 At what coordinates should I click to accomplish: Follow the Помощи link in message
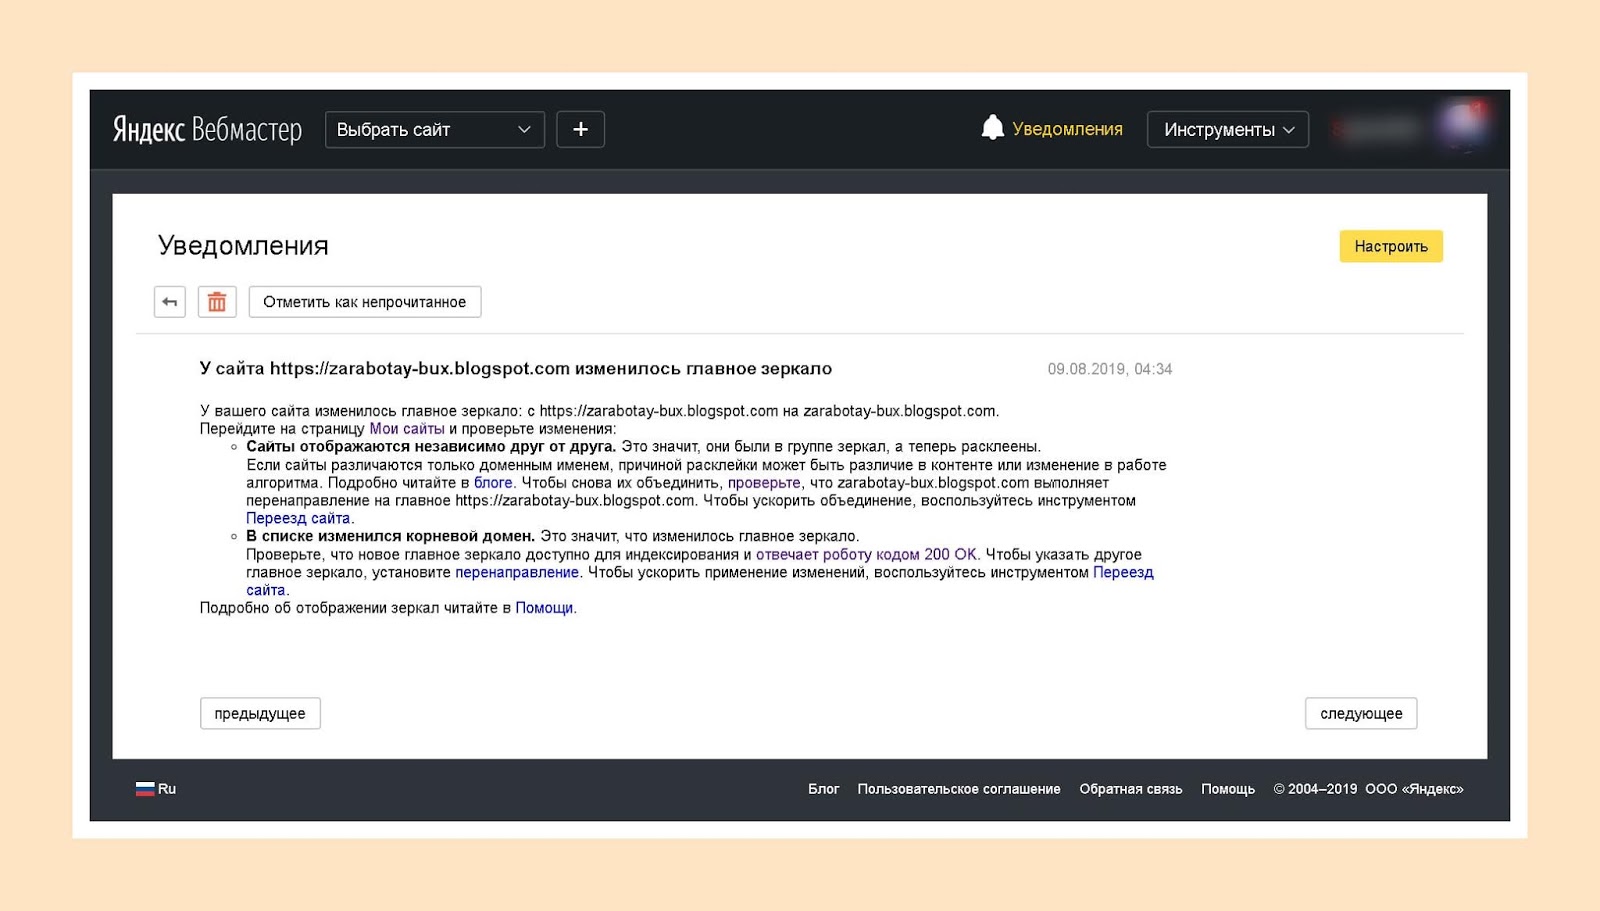tap(544, 608)
